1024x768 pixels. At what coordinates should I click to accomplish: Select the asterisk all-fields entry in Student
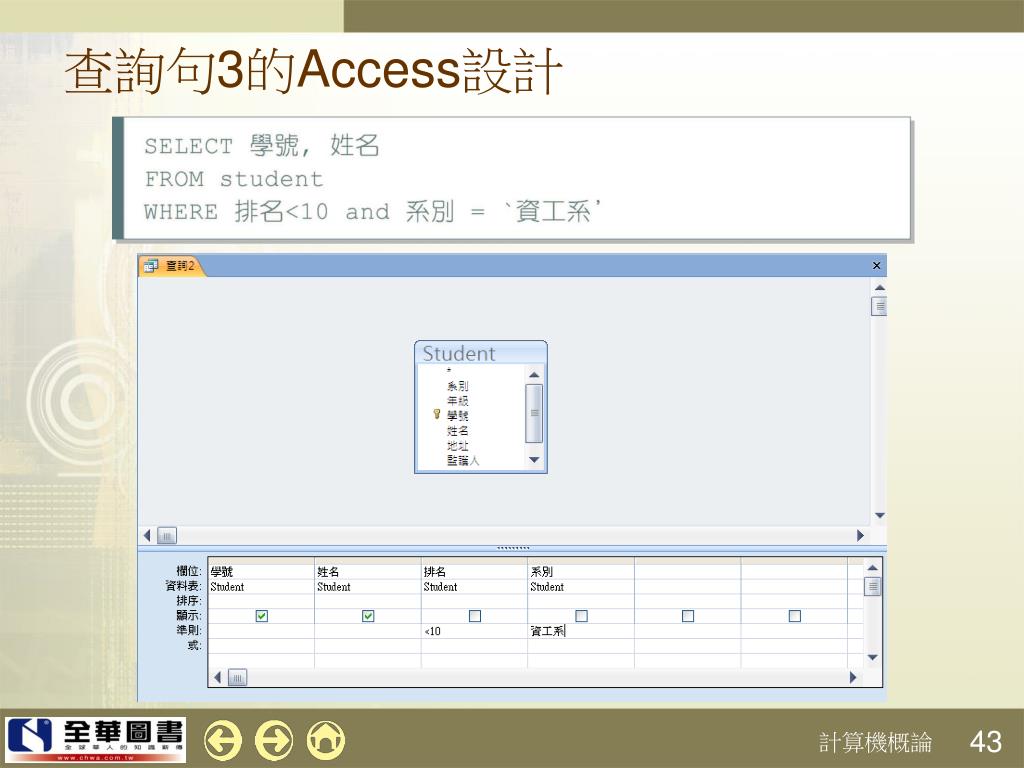click(449, 372)
